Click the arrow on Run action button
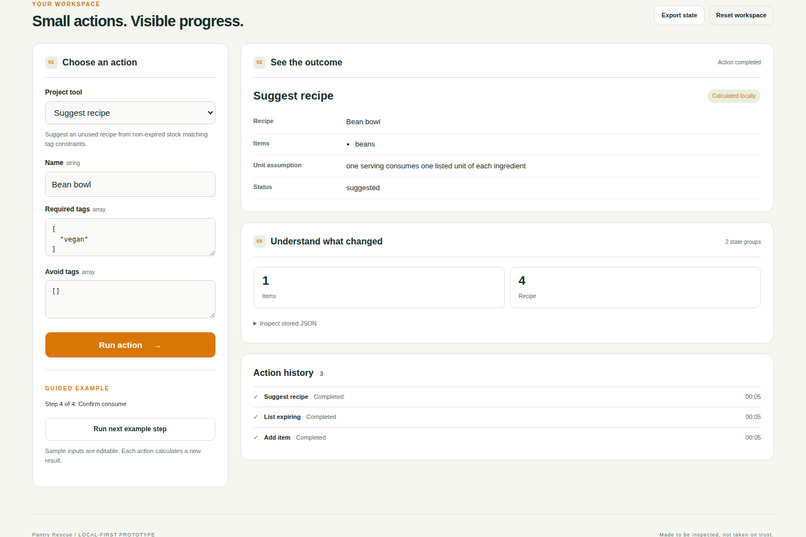The width and height of the screenshot is (806, 537). [157, 346]
